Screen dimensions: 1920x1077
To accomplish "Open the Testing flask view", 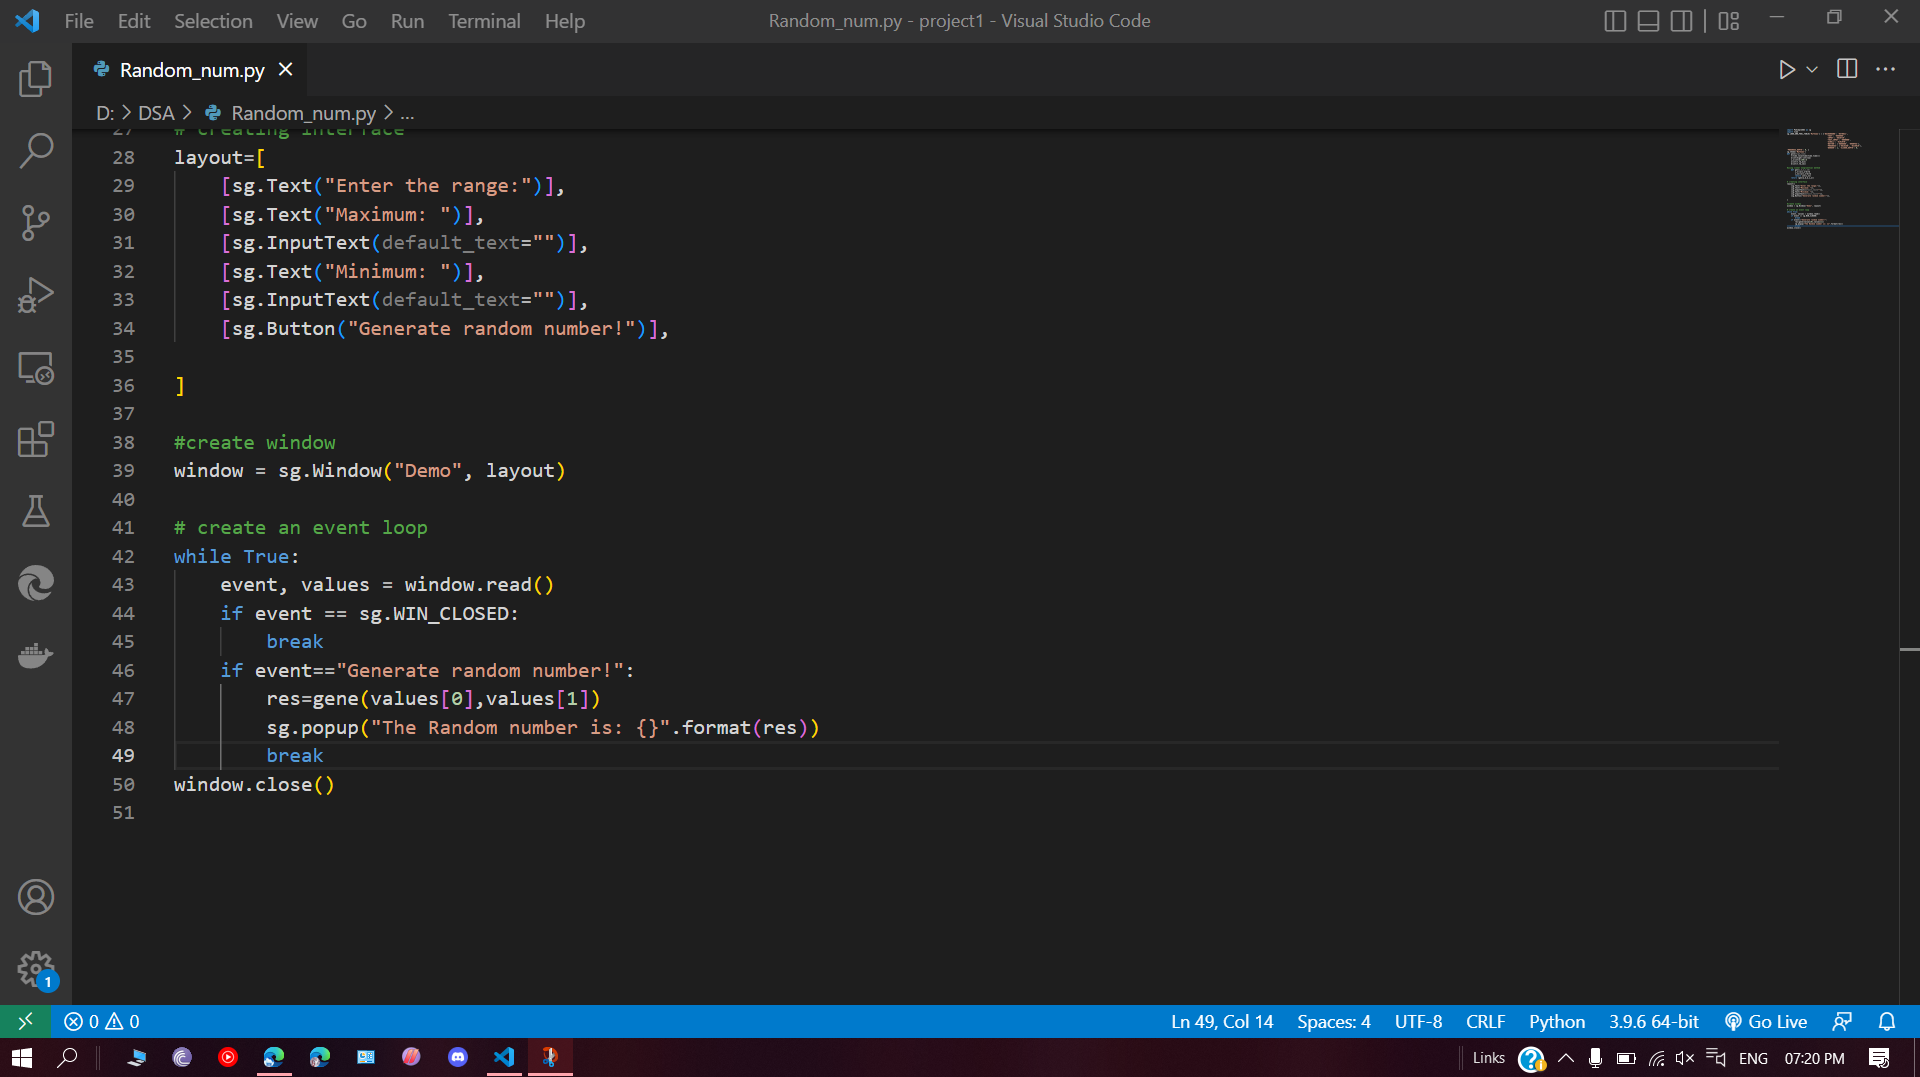I will (36, 512).
